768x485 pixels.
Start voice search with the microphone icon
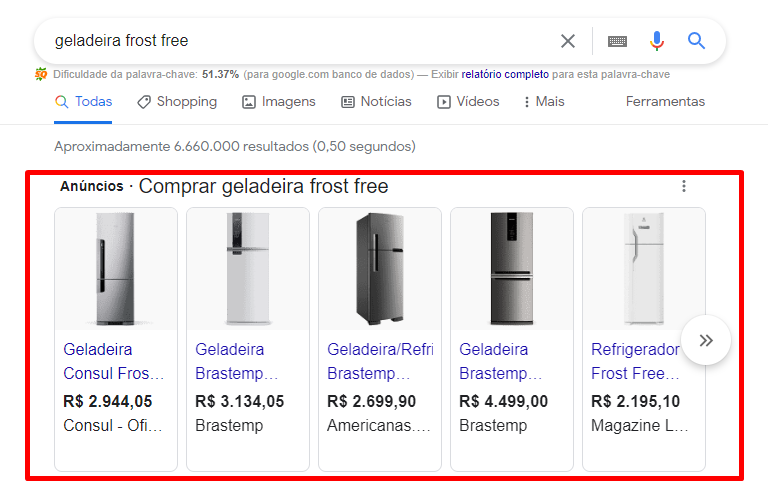tap(657, 41)
